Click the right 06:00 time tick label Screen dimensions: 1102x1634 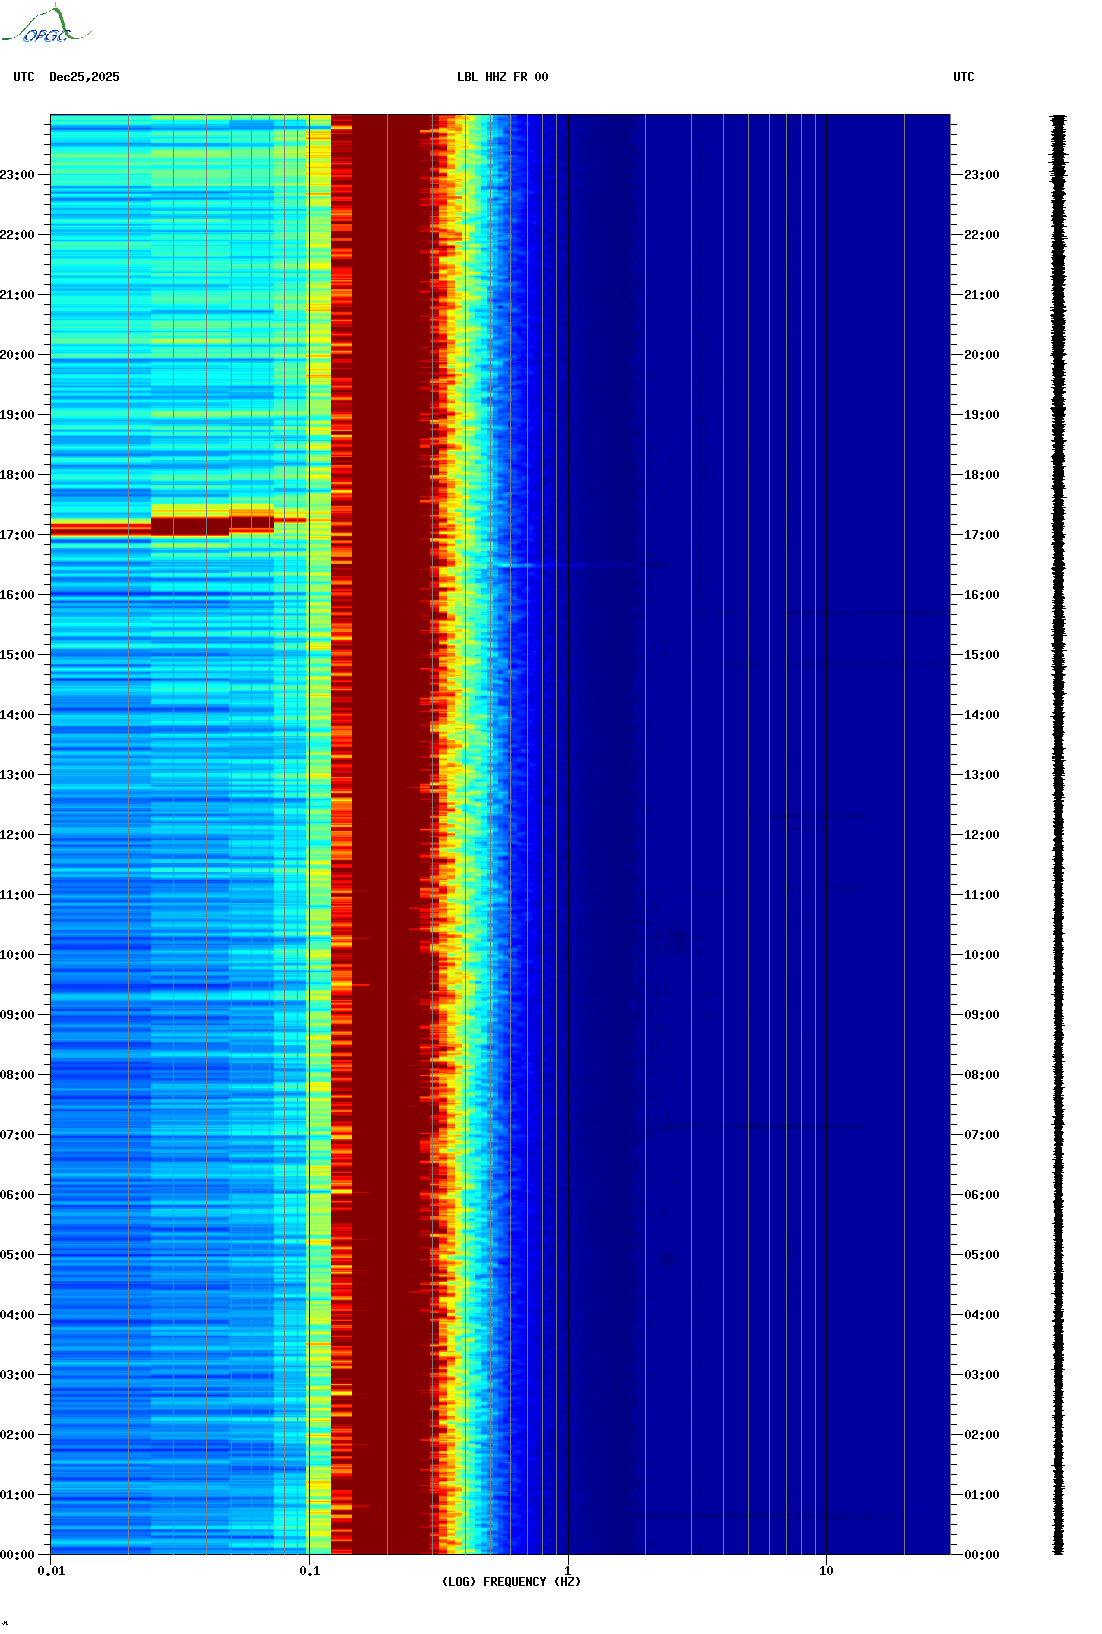981,1195
